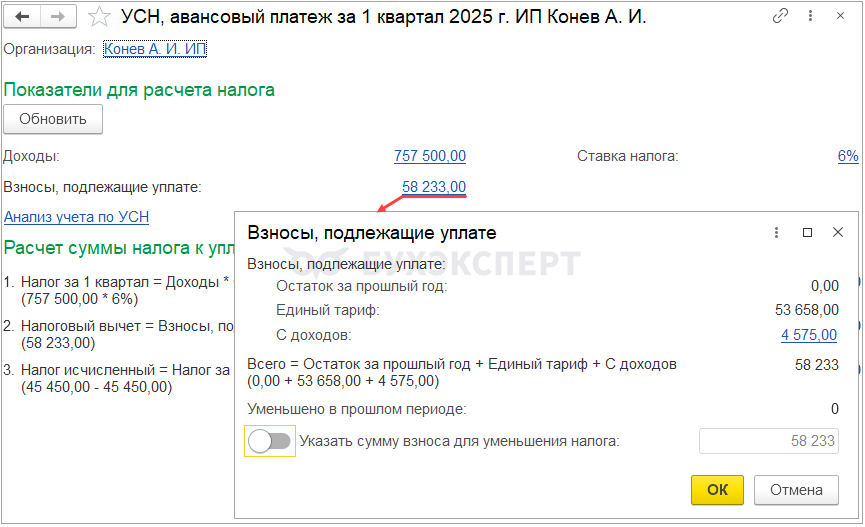Toggle Указать сумму взноса switch
Screen dimensions: 865x527
point(269,441)
